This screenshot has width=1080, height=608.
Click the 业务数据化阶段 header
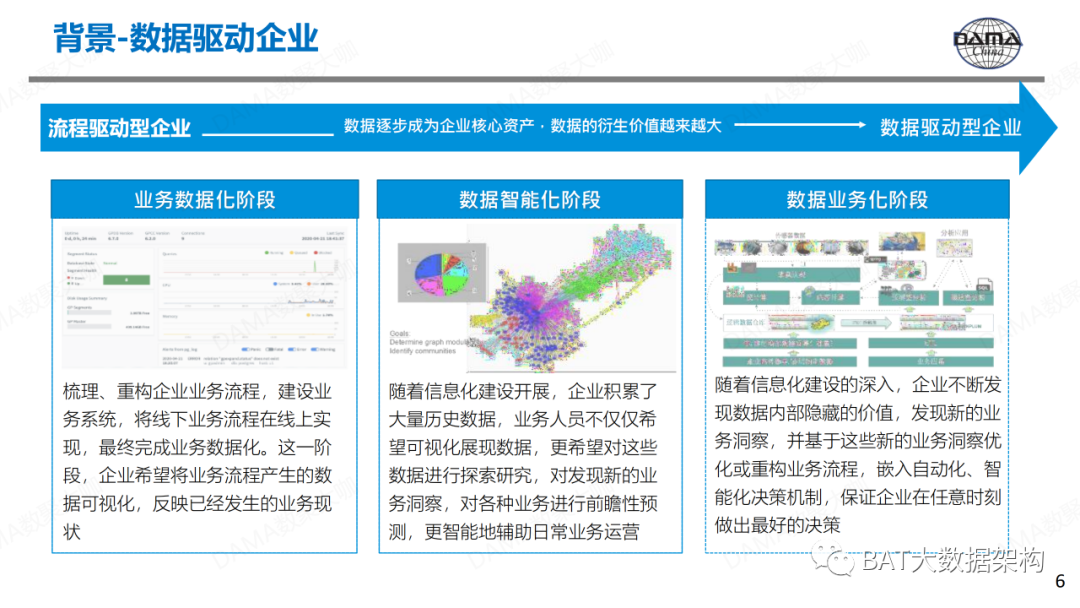[205, 200]
